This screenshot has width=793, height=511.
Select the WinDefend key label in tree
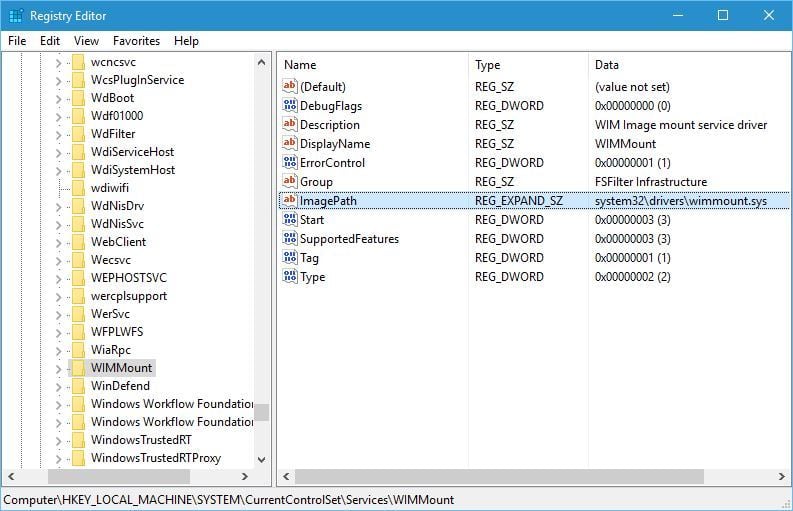point(120,386)
